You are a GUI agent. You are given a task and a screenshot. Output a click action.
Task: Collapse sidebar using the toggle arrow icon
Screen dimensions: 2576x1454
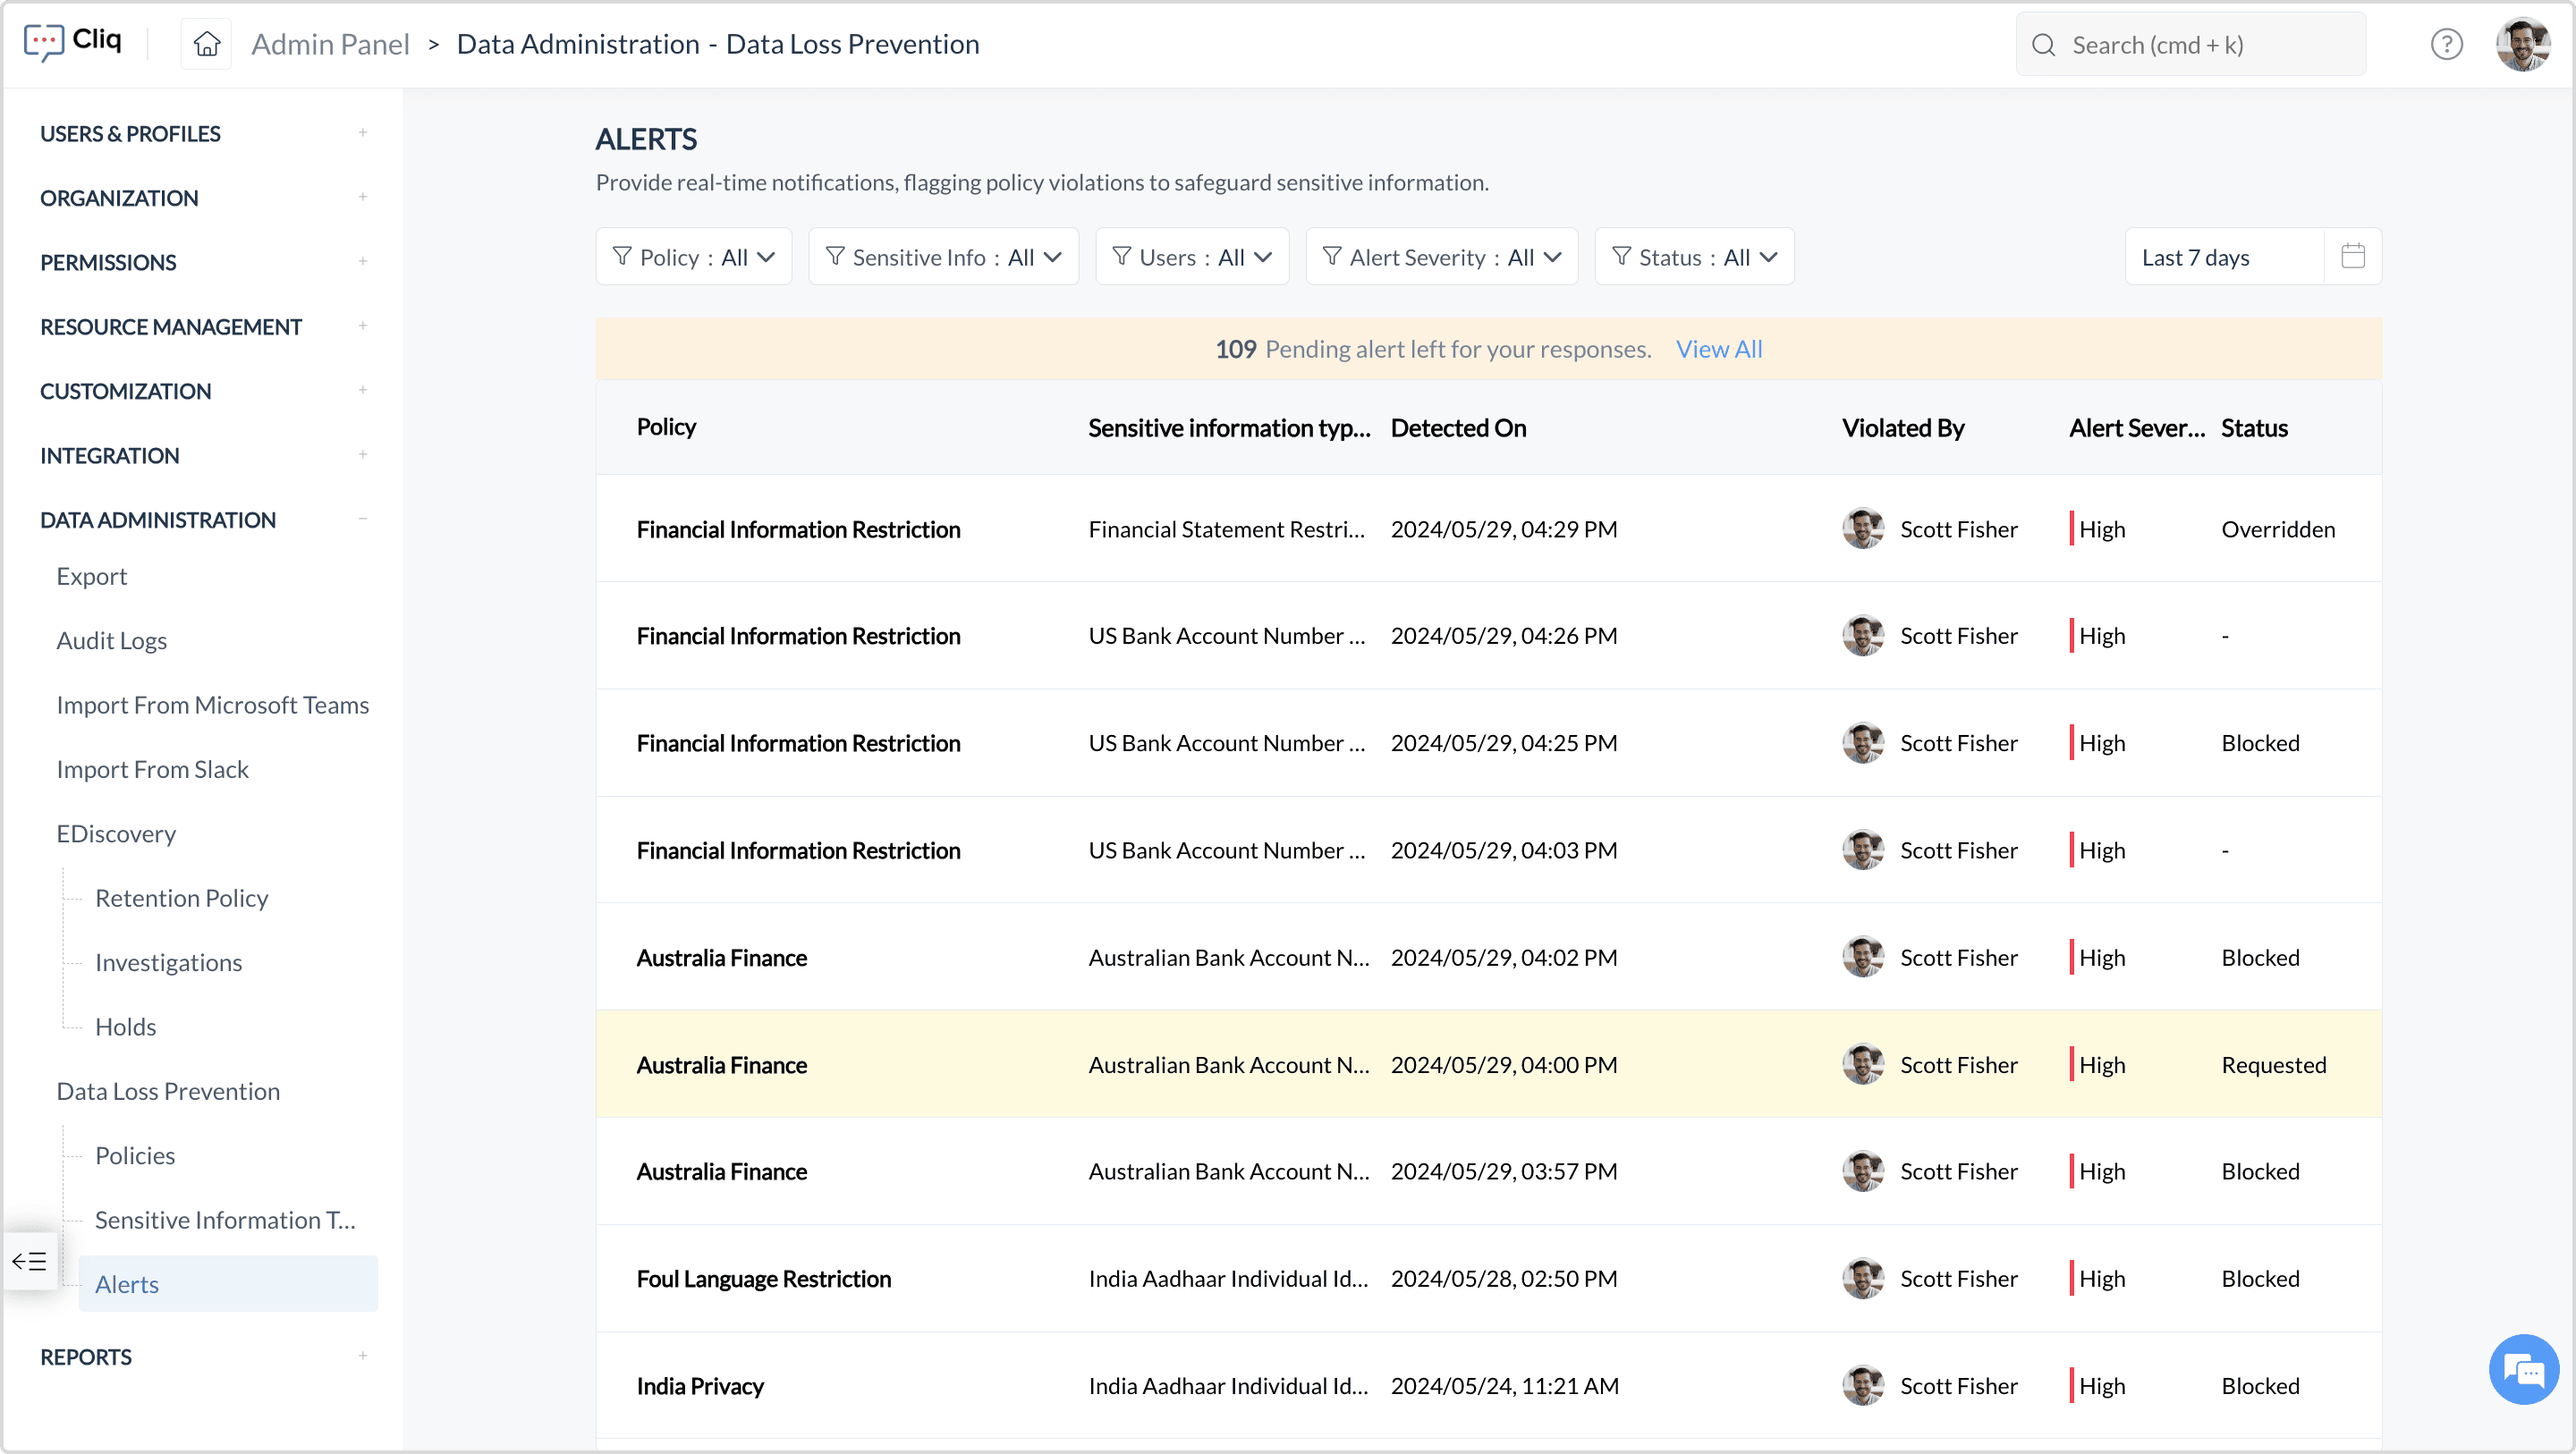(x=29, y=1261)
